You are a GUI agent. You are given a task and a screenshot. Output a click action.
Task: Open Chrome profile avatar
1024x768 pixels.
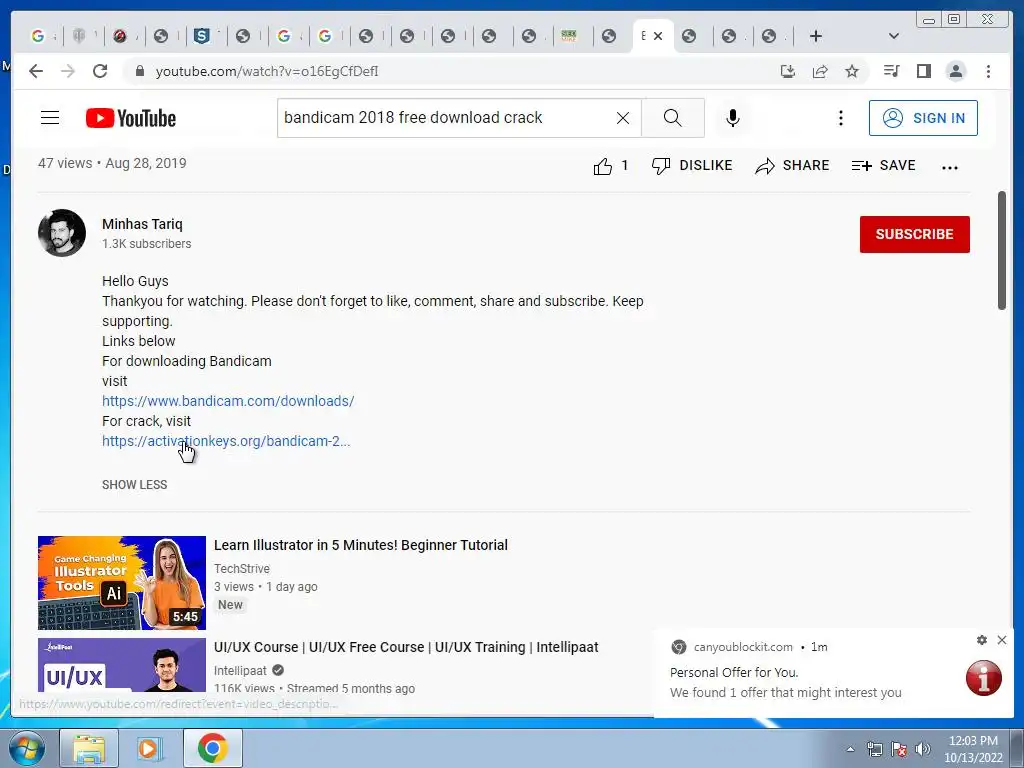955,71
